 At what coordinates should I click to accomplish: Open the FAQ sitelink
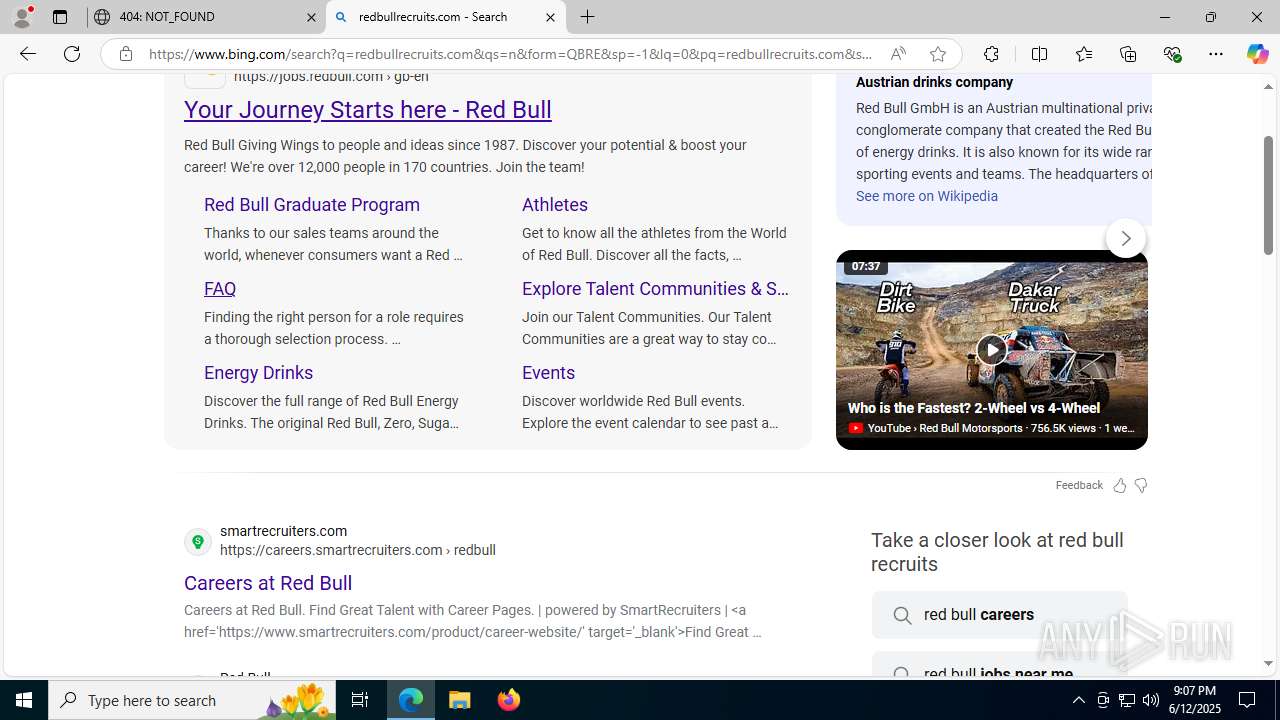[220, 288]
